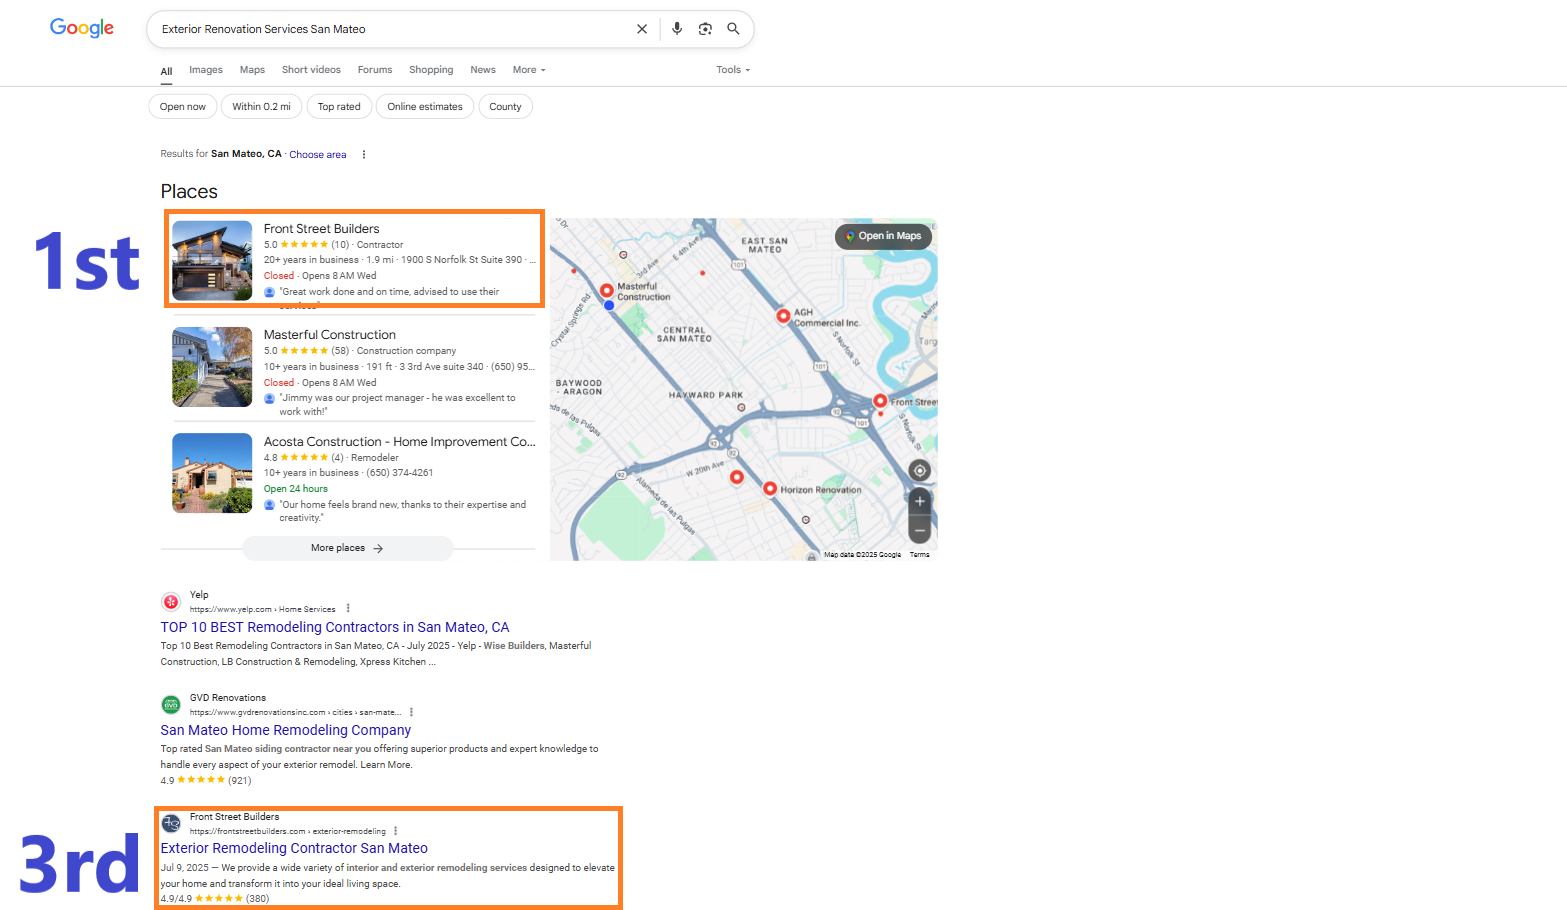Open San Mateo Home Remodeling Company link

click(x=286, y=730)
